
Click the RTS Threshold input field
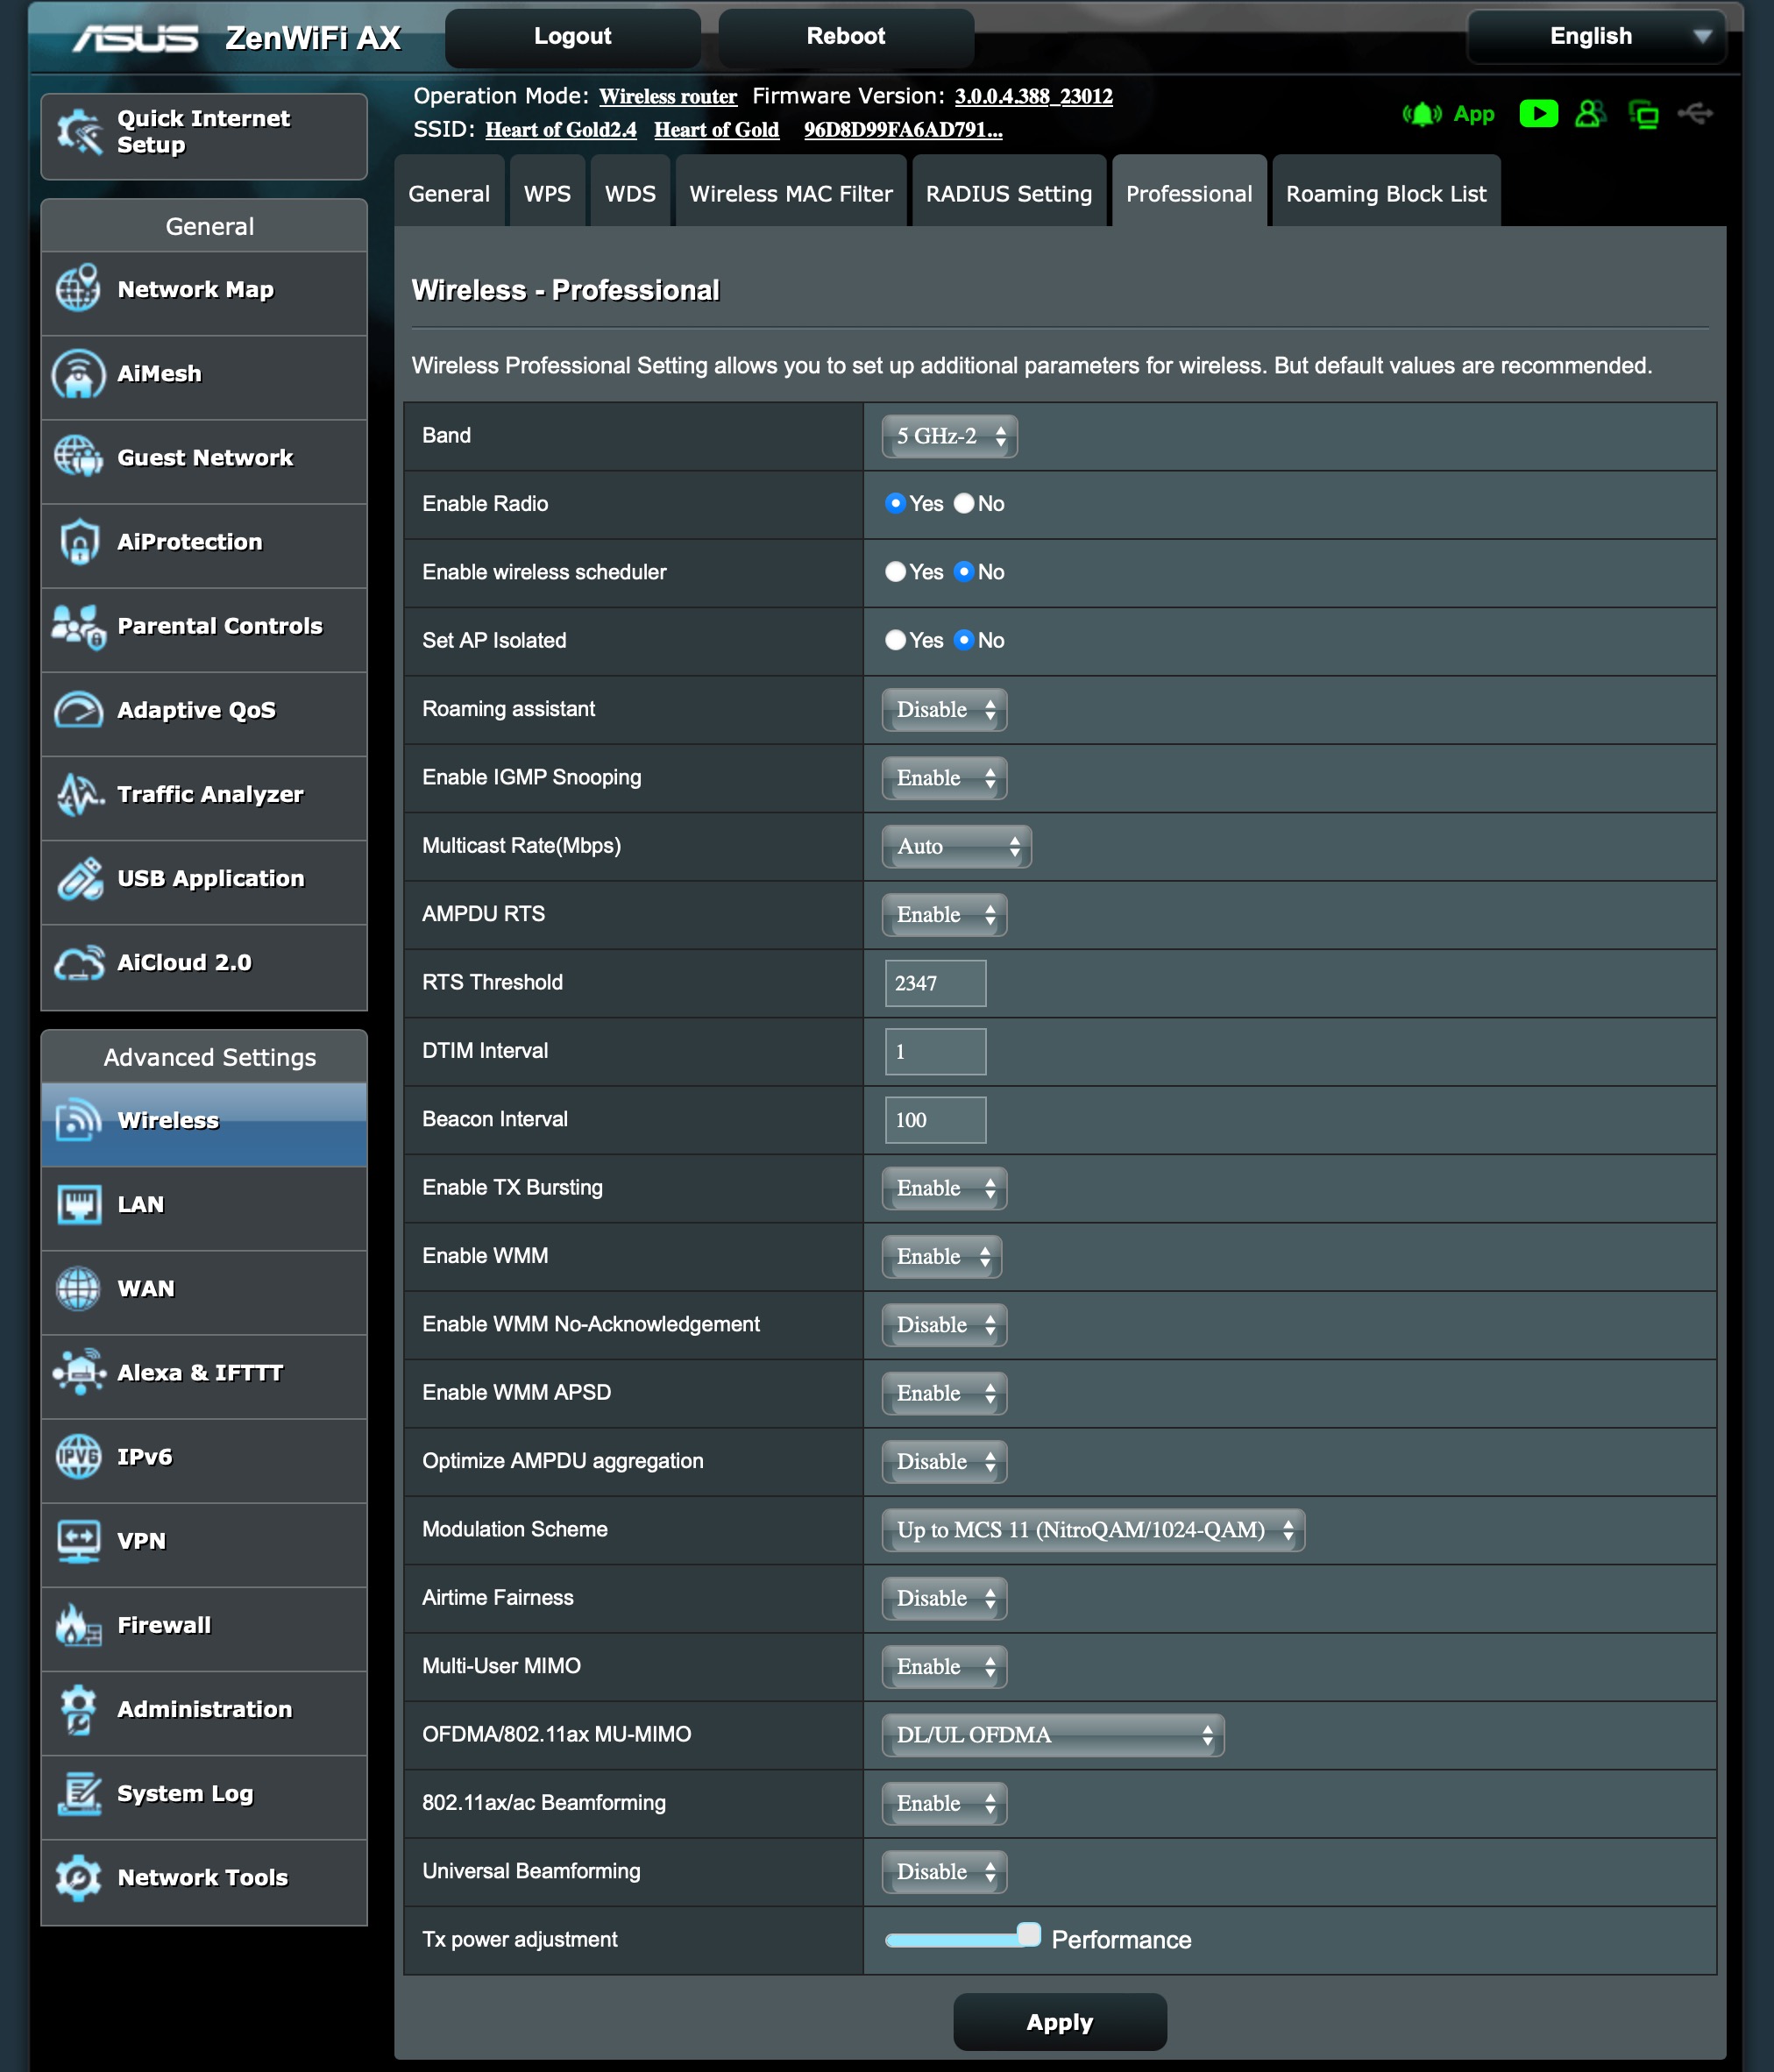935,983
